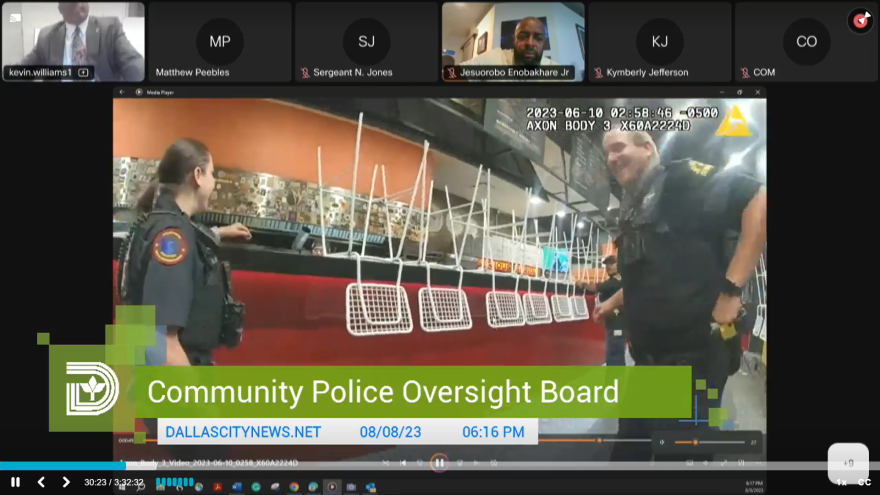Select Jesuorobo Enobakhare Jr video tile
This screenshot has width=880, height=495.
click(x=513, y=42)
